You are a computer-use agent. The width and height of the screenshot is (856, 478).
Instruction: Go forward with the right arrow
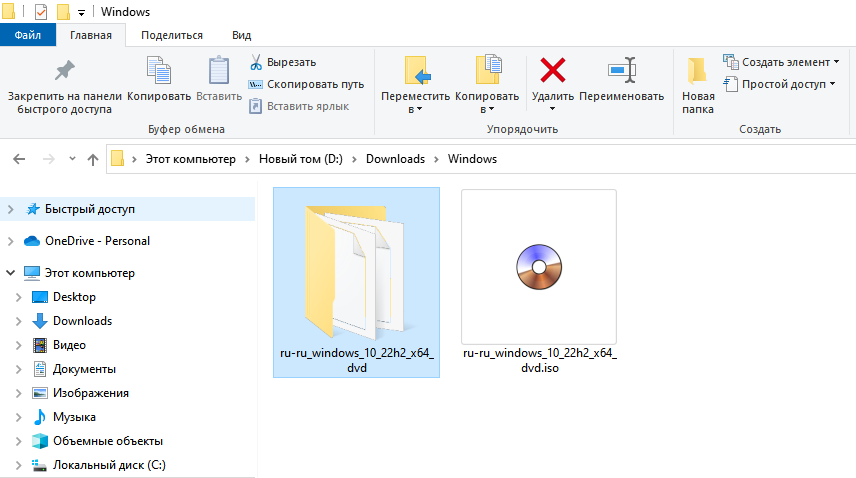[x=49, y=159]
